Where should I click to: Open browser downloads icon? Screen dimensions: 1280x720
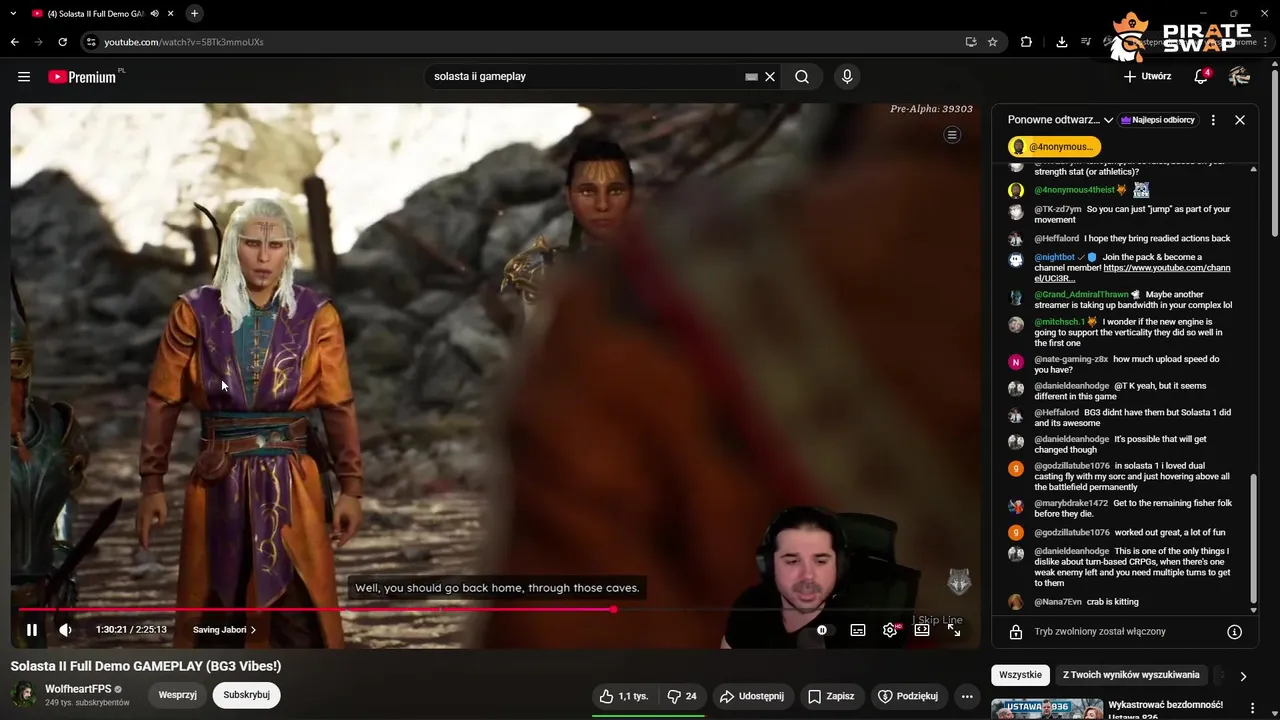(x=1061, y=42)
